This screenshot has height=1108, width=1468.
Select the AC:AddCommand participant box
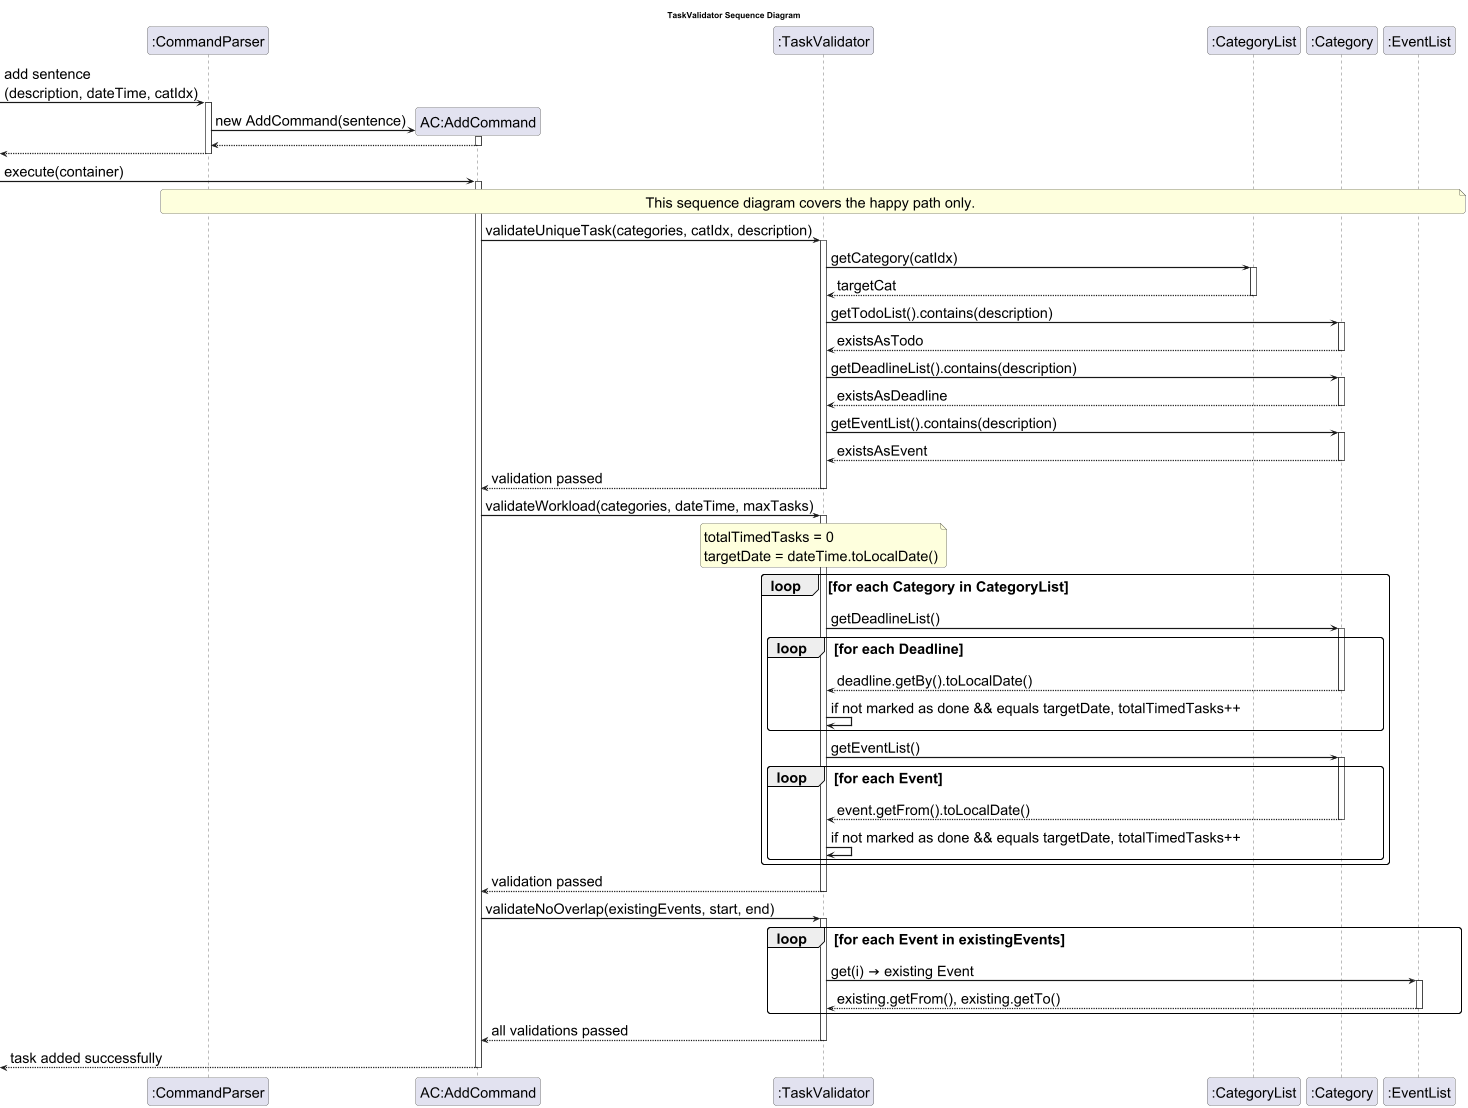[477, 121]
